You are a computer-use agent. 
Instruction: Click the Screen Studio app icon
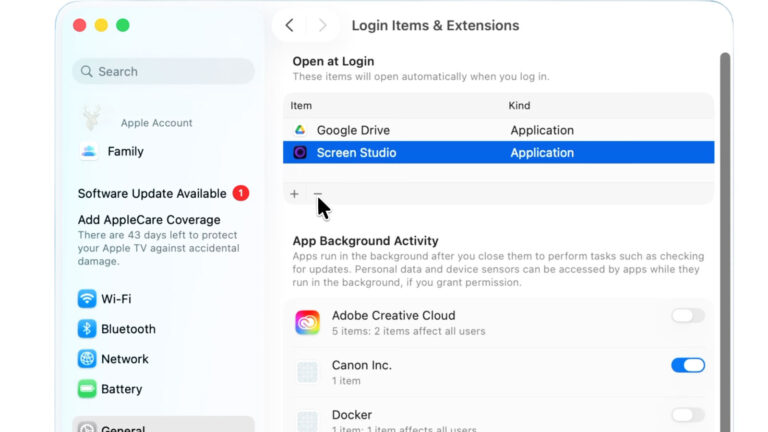point(300,152)
